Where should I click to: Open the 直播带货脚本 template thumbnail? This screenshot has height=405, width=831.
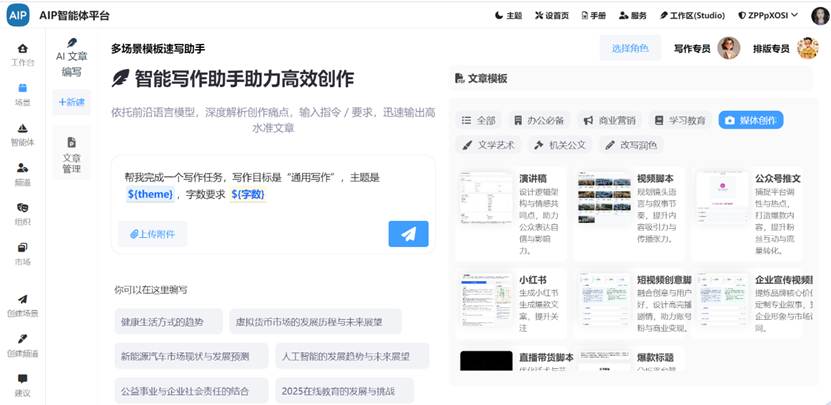(x=486, y=360)
